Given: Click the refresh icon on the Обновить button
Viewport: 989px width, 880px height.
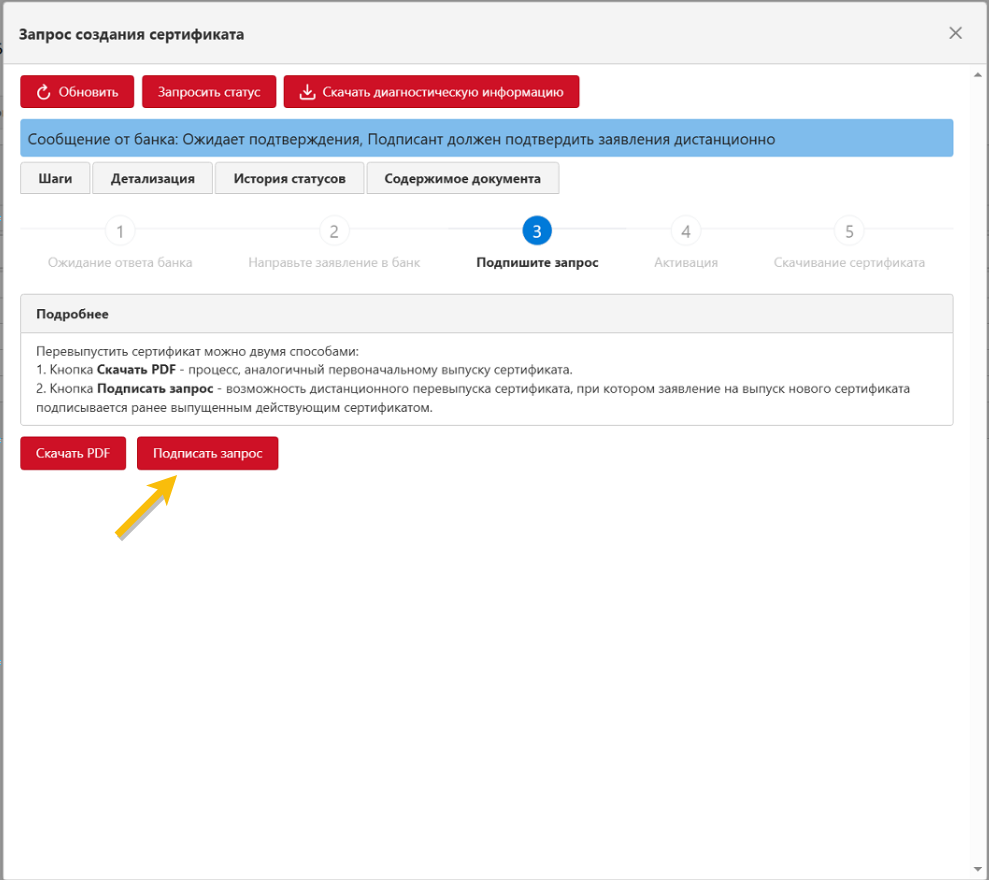Looking at the screenshot, I should (x=43, y=92).
